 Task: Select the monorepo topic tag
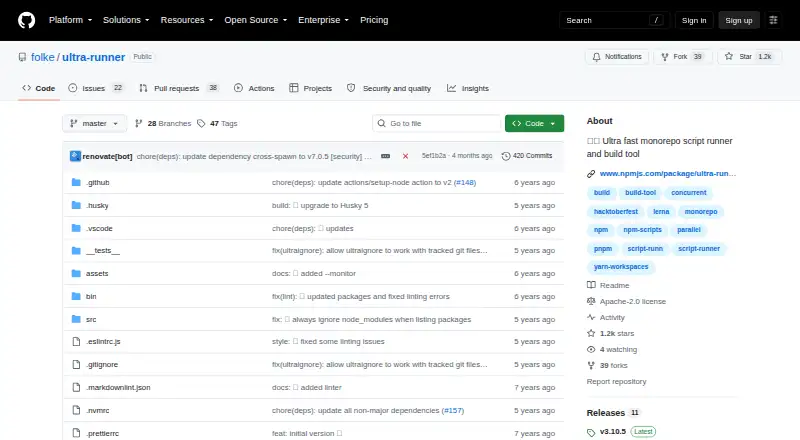pos(701,211)
